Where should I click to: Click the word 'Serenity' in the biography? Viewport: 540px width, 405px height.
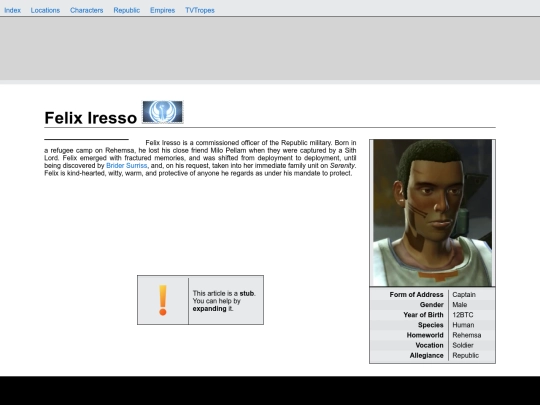(342, 166)
